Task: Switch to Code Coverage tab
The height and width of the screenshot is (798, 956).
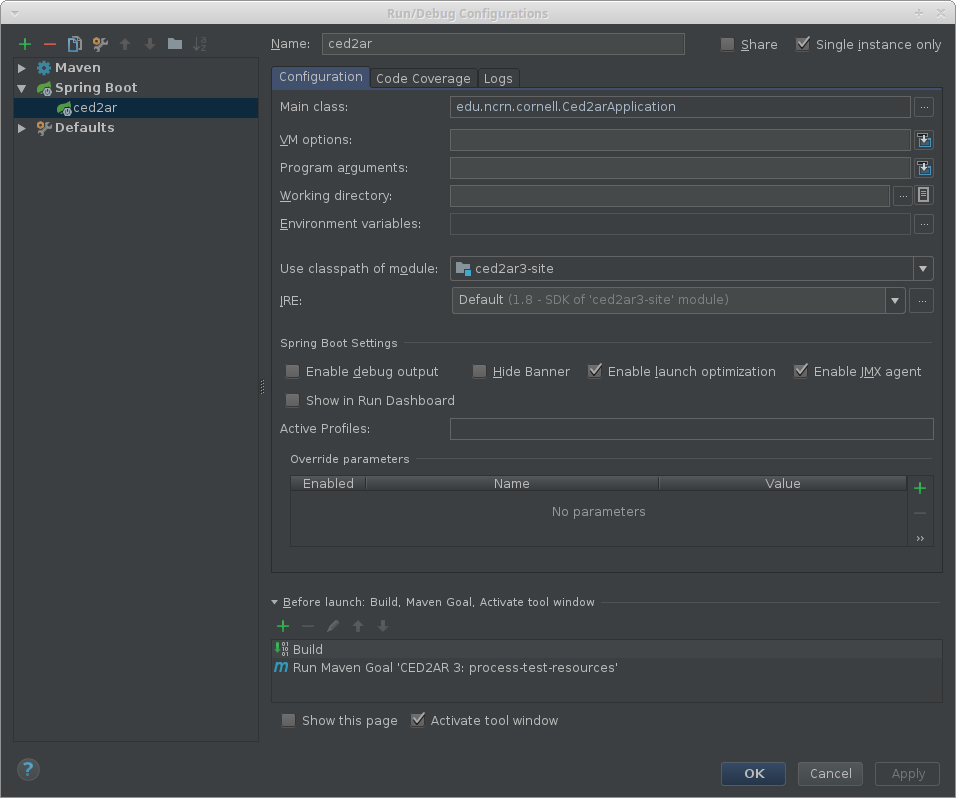Action: coord(423,79)
